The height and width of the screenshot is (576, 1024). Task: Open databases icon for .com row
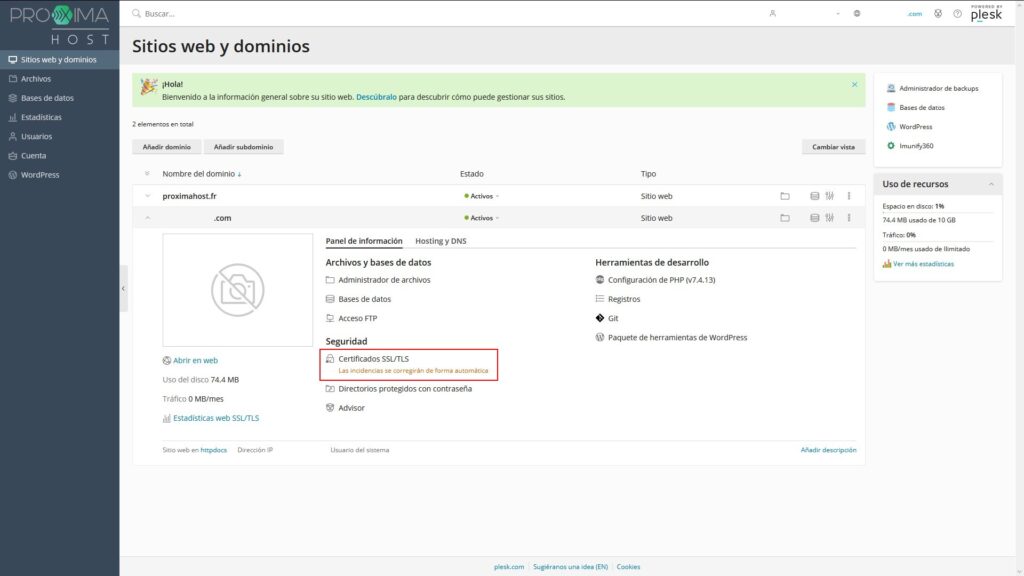(x=814, y=218)
